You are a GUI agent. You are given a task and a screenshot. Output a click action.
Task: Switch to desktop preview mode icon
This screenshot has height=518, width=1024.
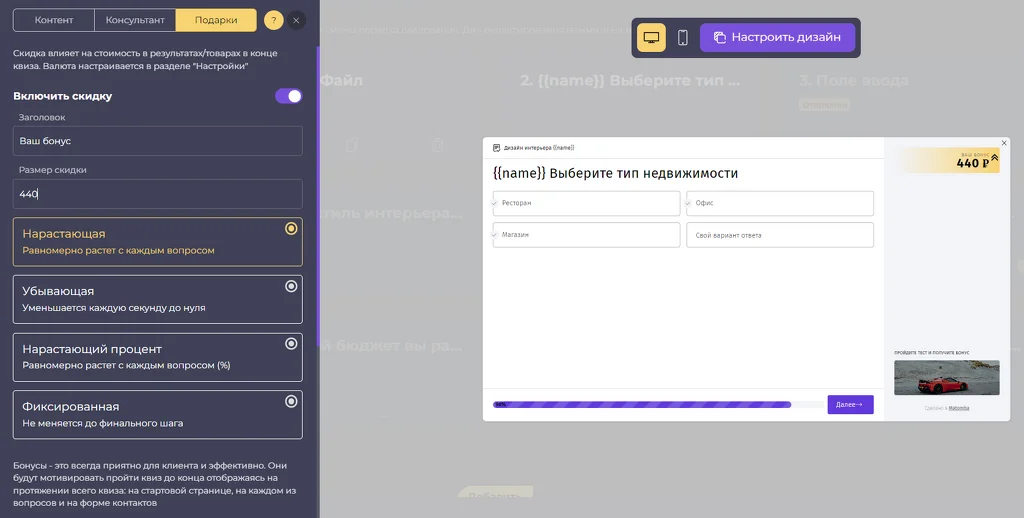pyautogui.click(x=651, y=38)
